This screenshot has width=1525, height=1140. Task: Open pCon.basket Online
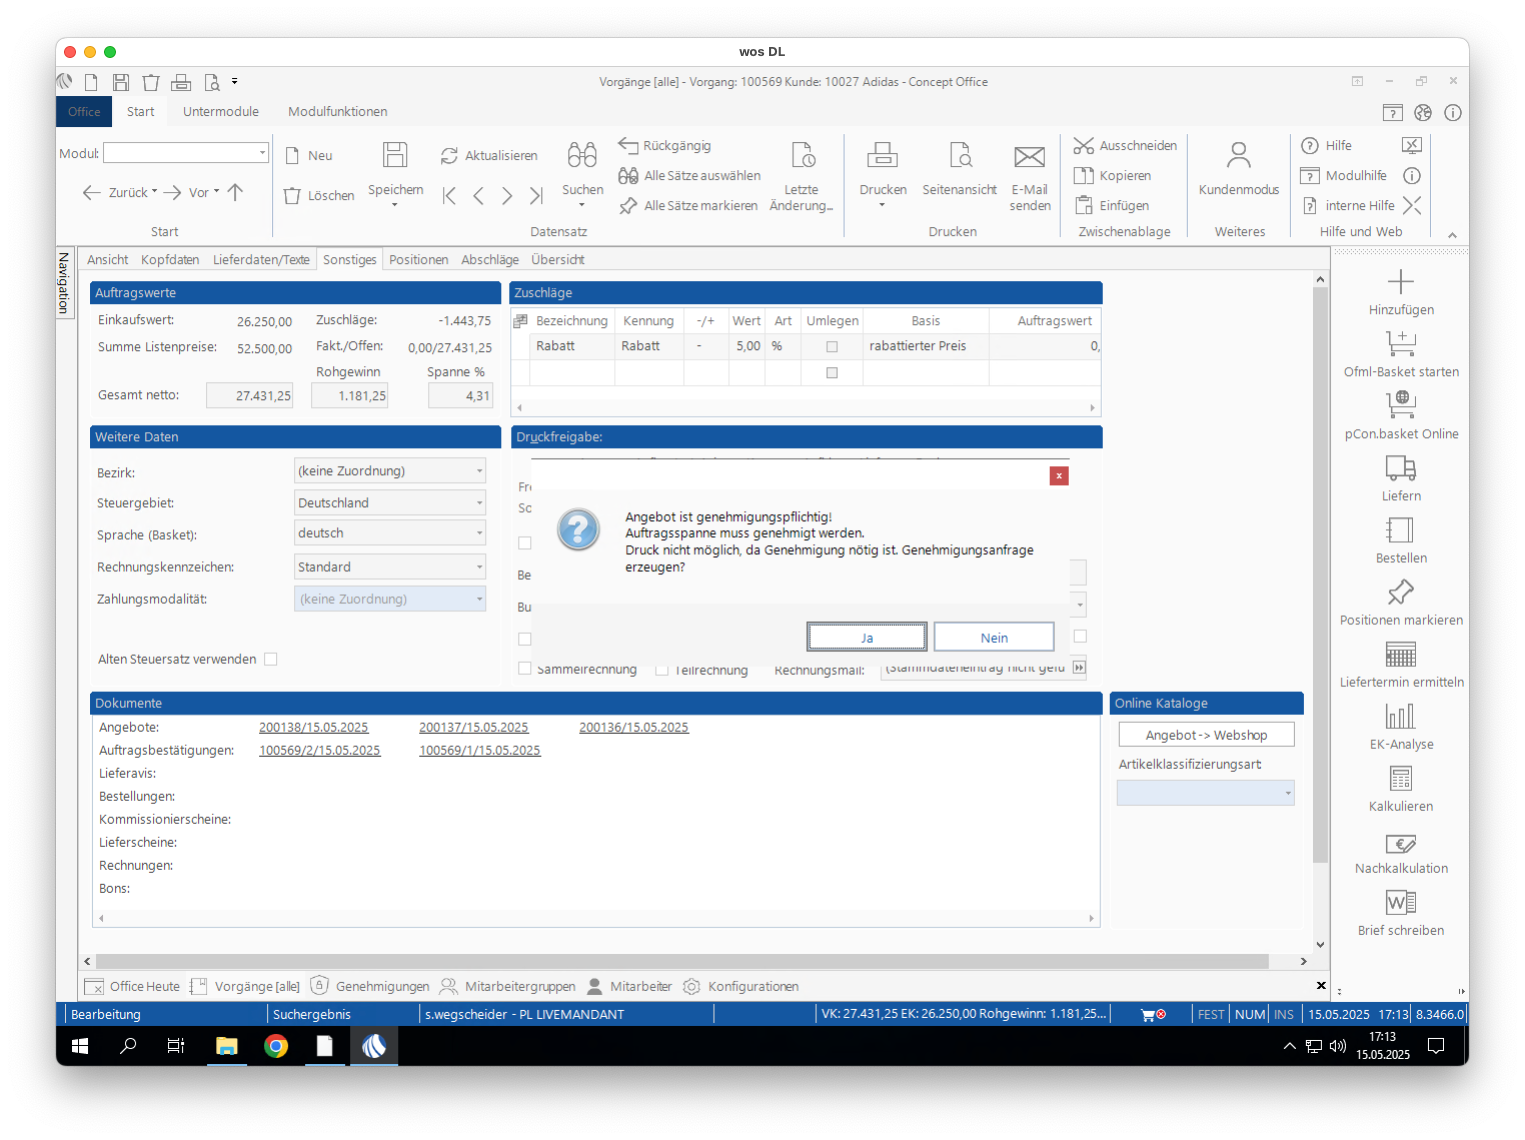(1401, 405)
